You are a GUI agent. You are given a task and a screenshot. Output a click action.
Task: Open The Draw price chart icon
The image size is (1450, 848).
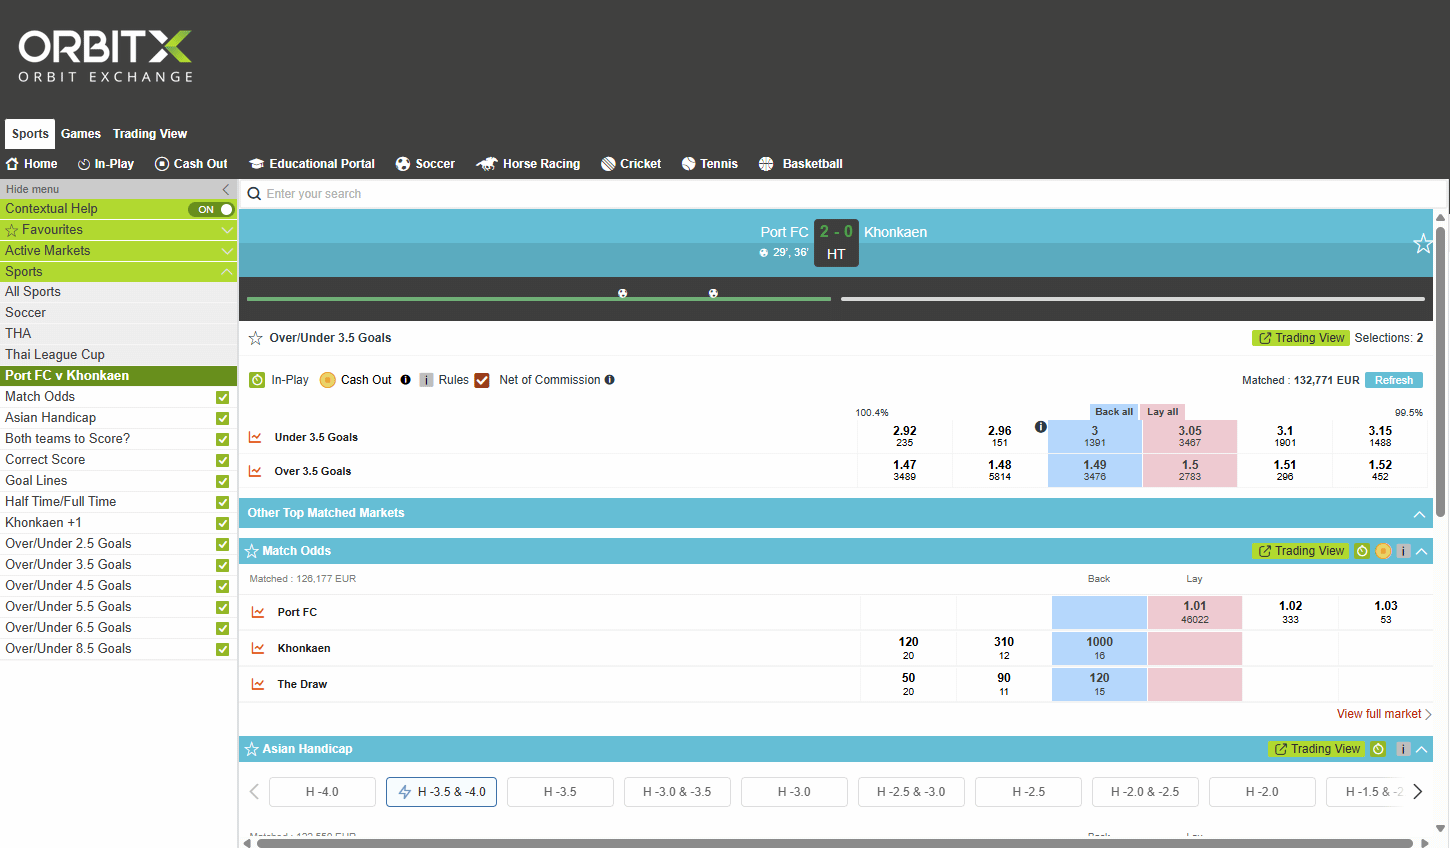(x=258, y=684)
